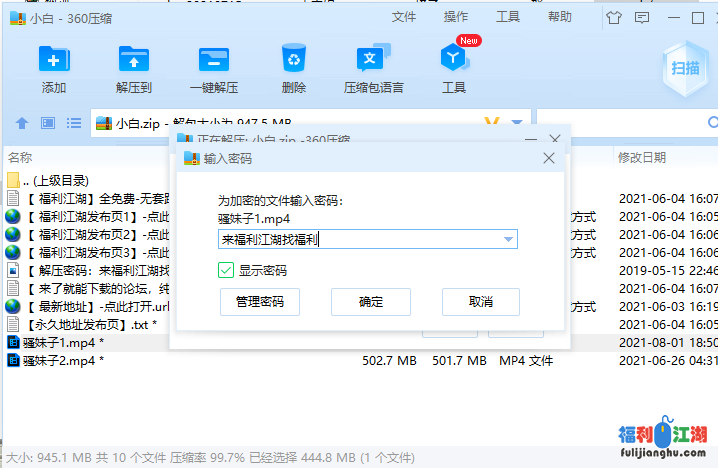This screenshot has width=718, height=468.
Task: Click the 扫描 (Scan) button icon
Action: pyautogui.click(x=685, y=67)
